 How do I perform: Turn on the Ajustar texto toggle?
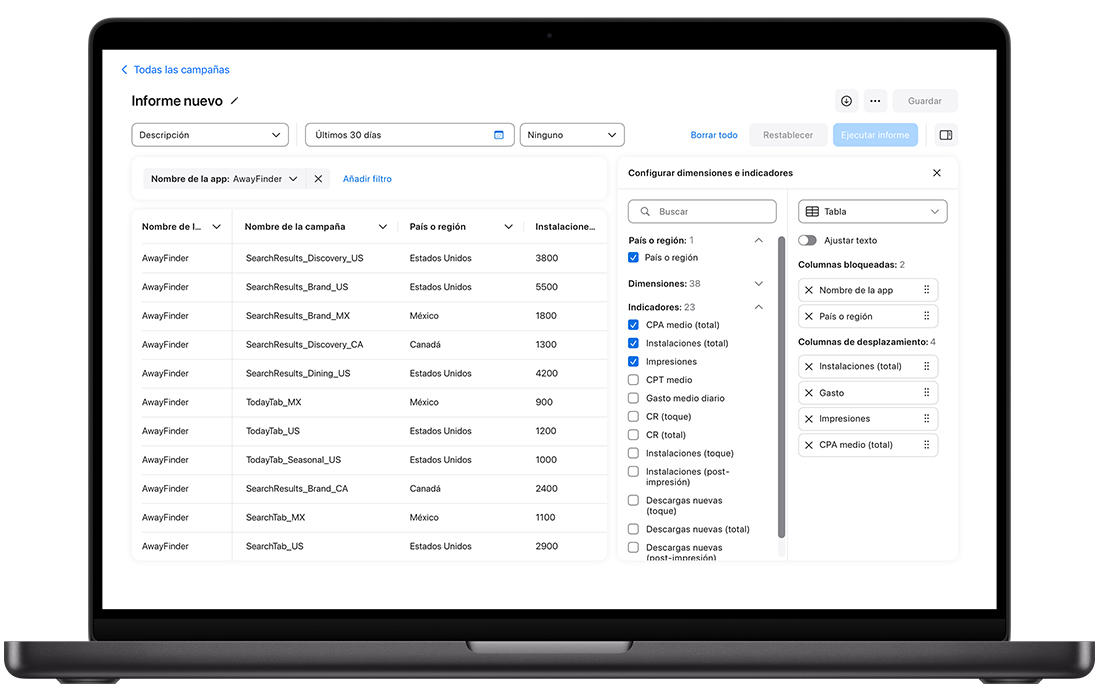(807, 240)
